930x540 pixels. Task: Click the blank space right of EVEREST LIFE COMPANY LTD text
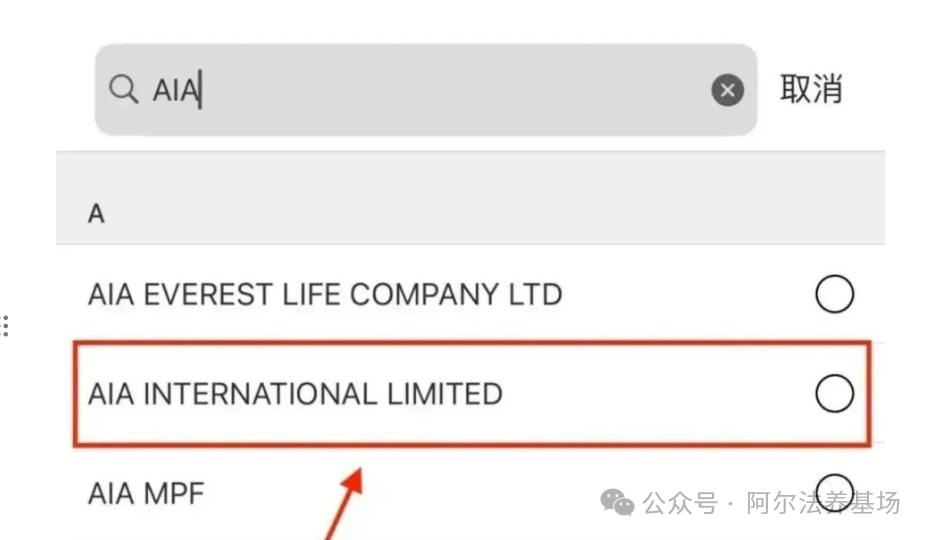click(x=690, y=295)
